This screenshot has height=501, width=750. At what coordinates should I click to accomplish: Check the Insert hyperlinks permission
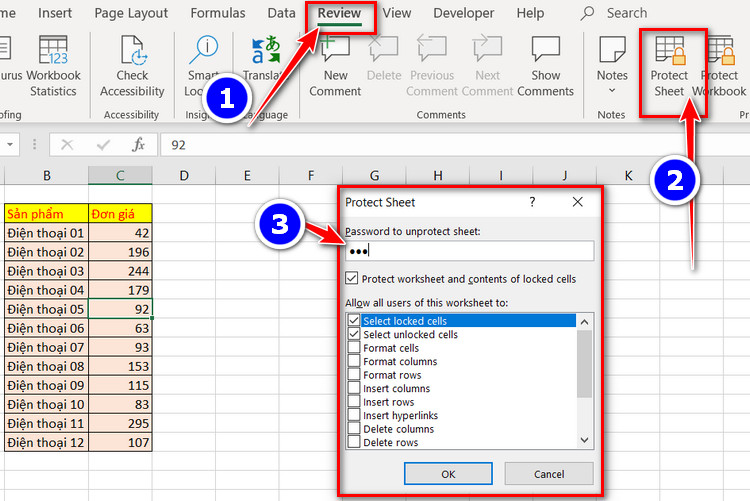click(x=354, y=415)
